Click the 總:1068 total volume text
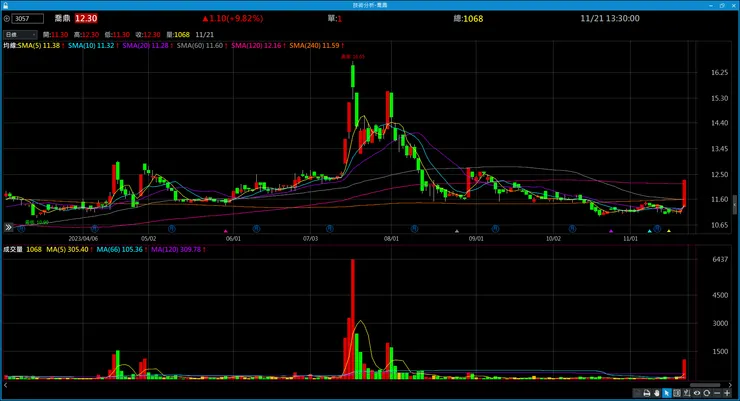The height and width of the screenshot is (401, 740). point(468,18)
